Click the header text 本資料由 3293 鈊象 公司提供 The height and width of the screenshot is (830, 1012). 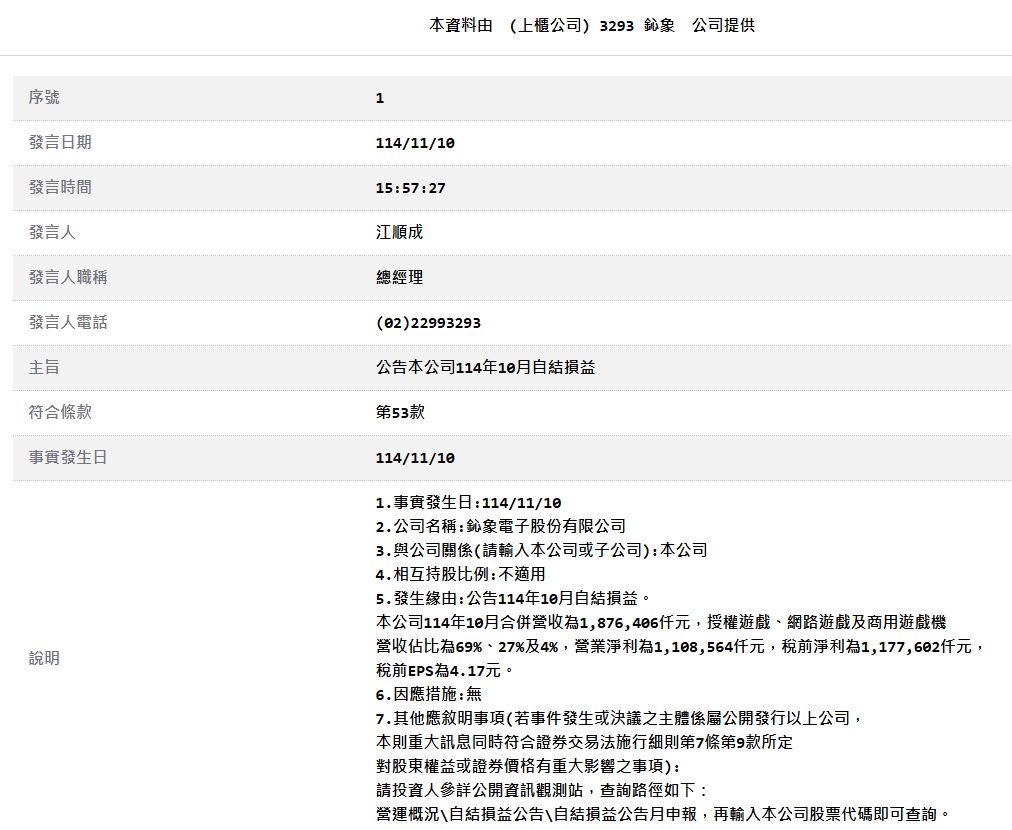tap(592, 25)
